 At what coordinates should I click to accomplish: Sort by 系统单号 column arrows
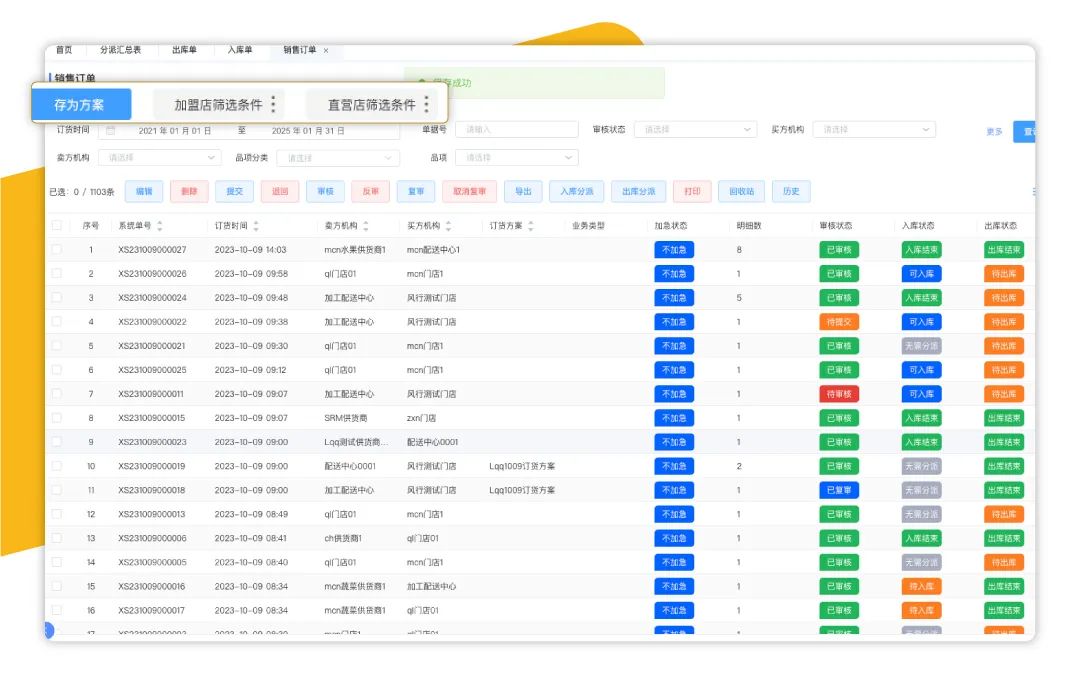(160, 226)
